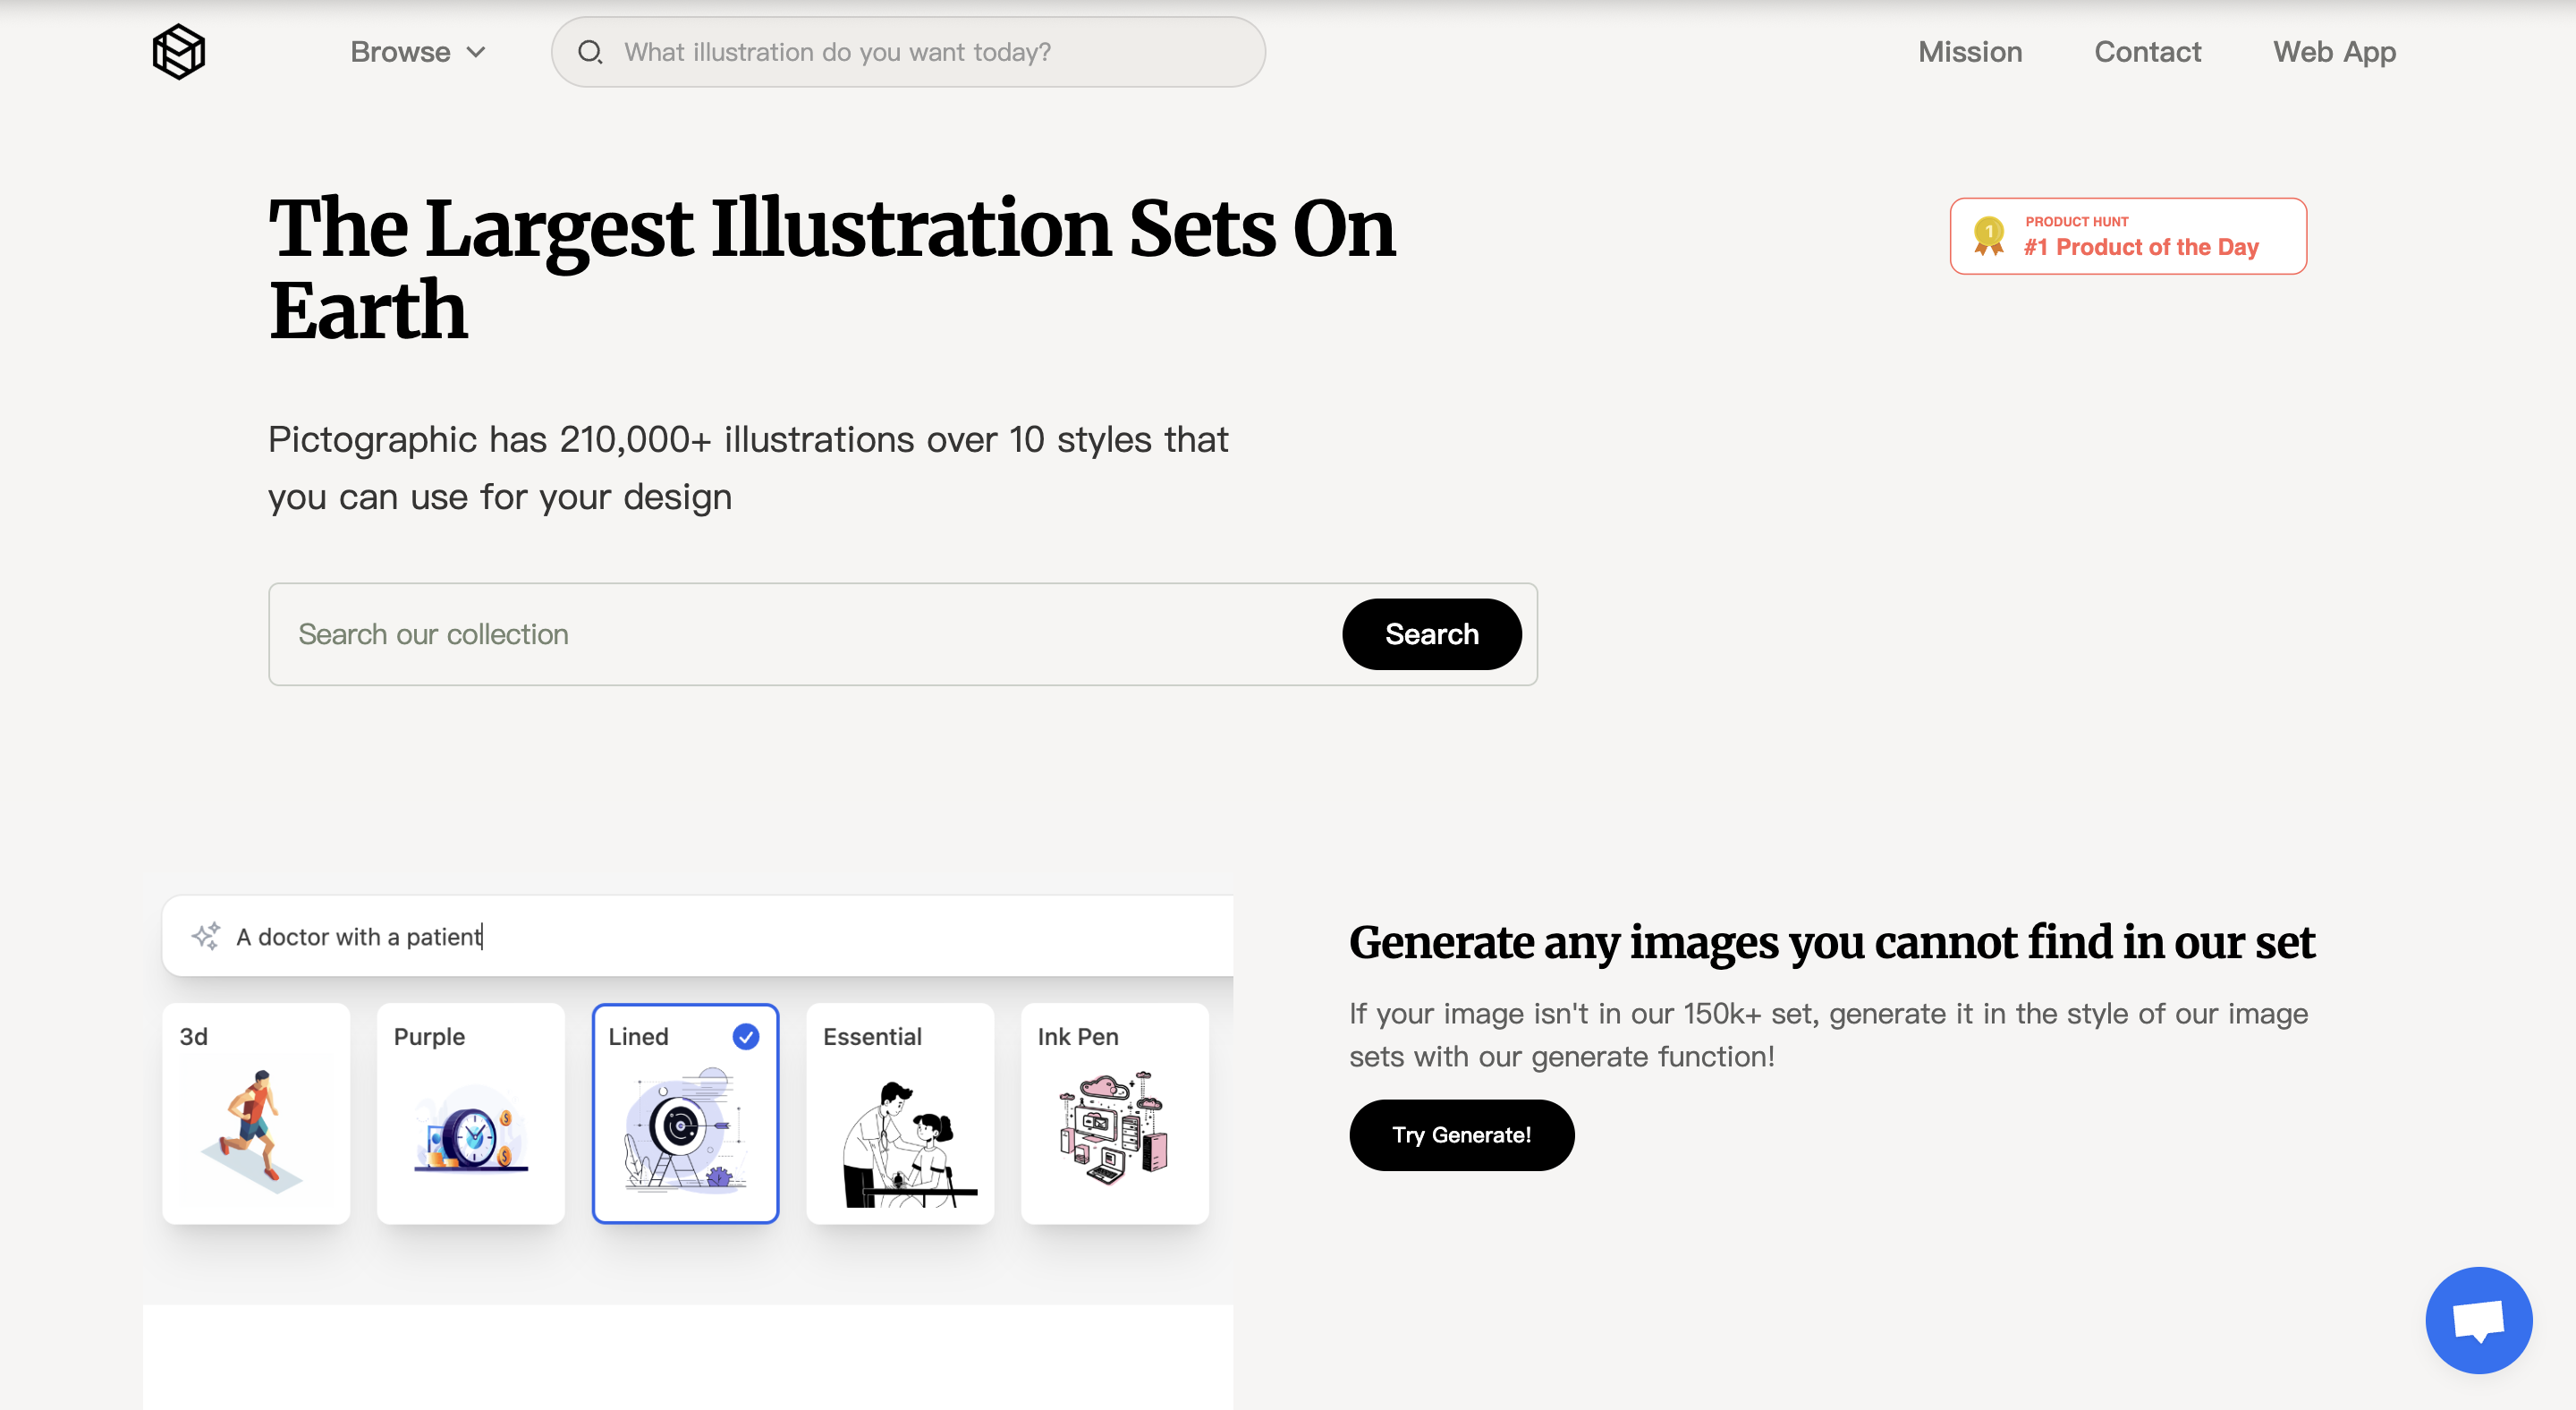Image resolution: width=2576 pixels, height=1410 pixels.
Task: Choose the Ink Pen illustration style
Action: click(x=1114, y=1113)
